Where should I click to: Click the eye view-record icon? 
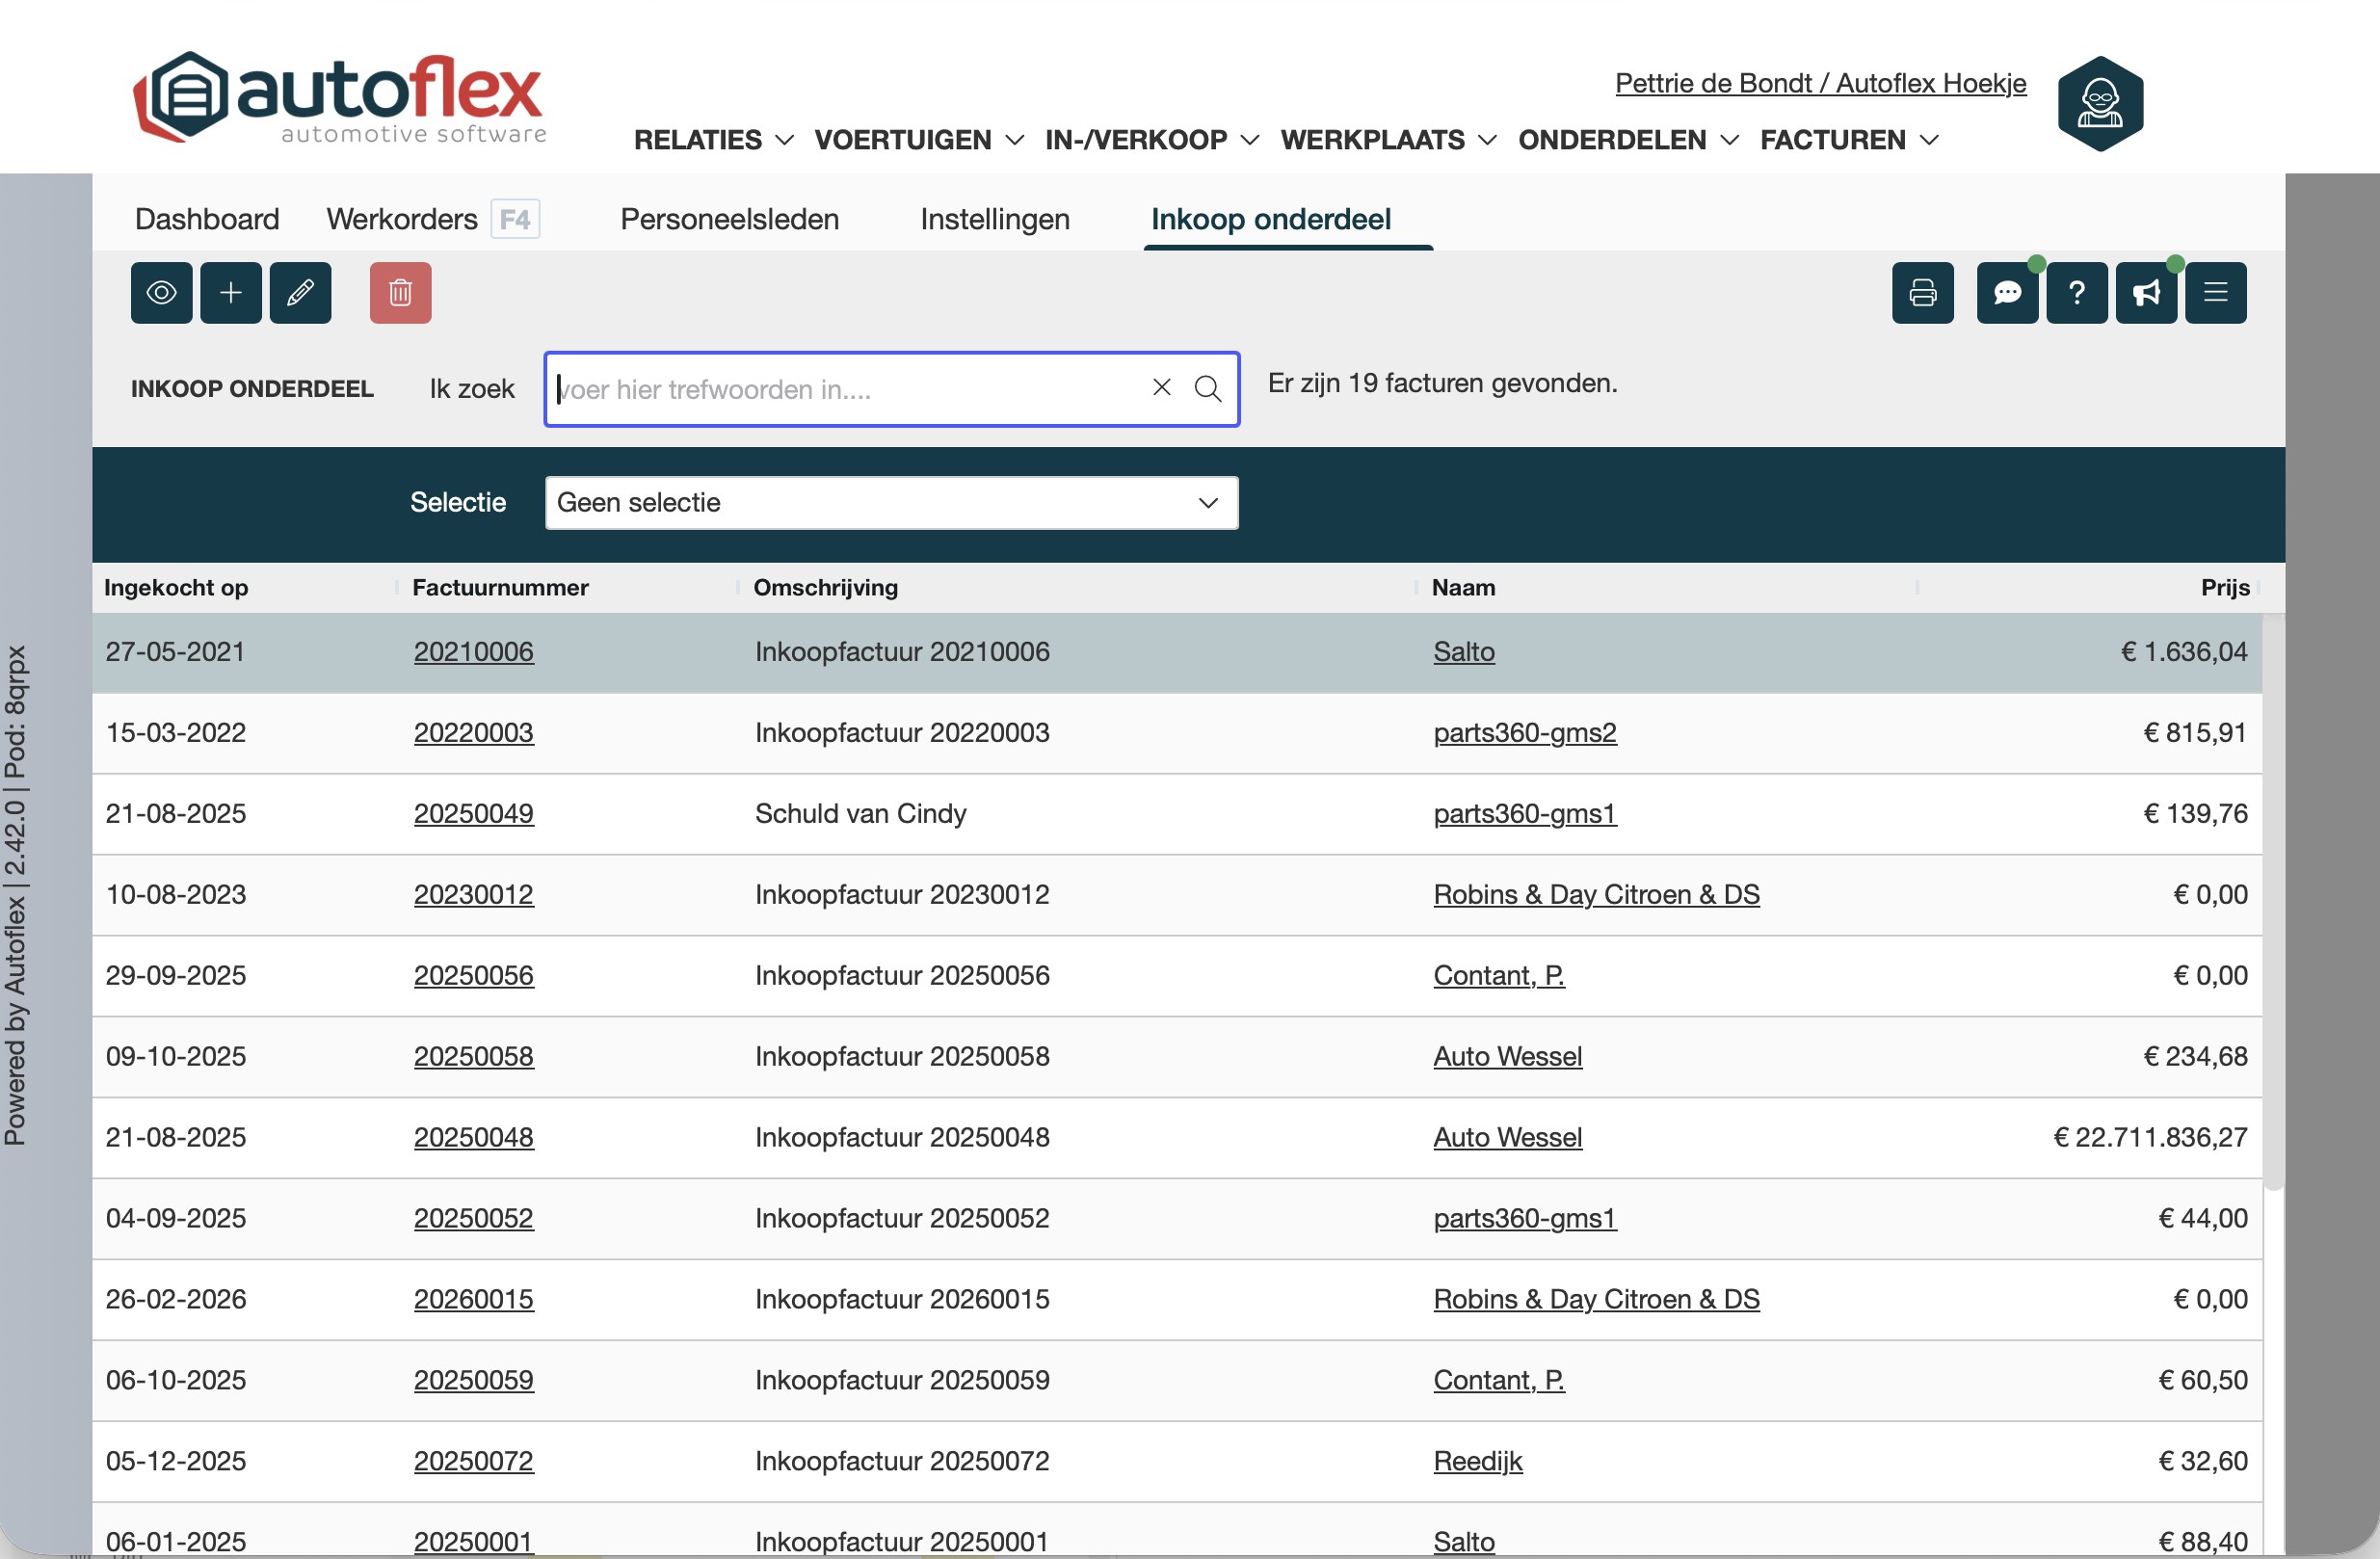[161, 293]
